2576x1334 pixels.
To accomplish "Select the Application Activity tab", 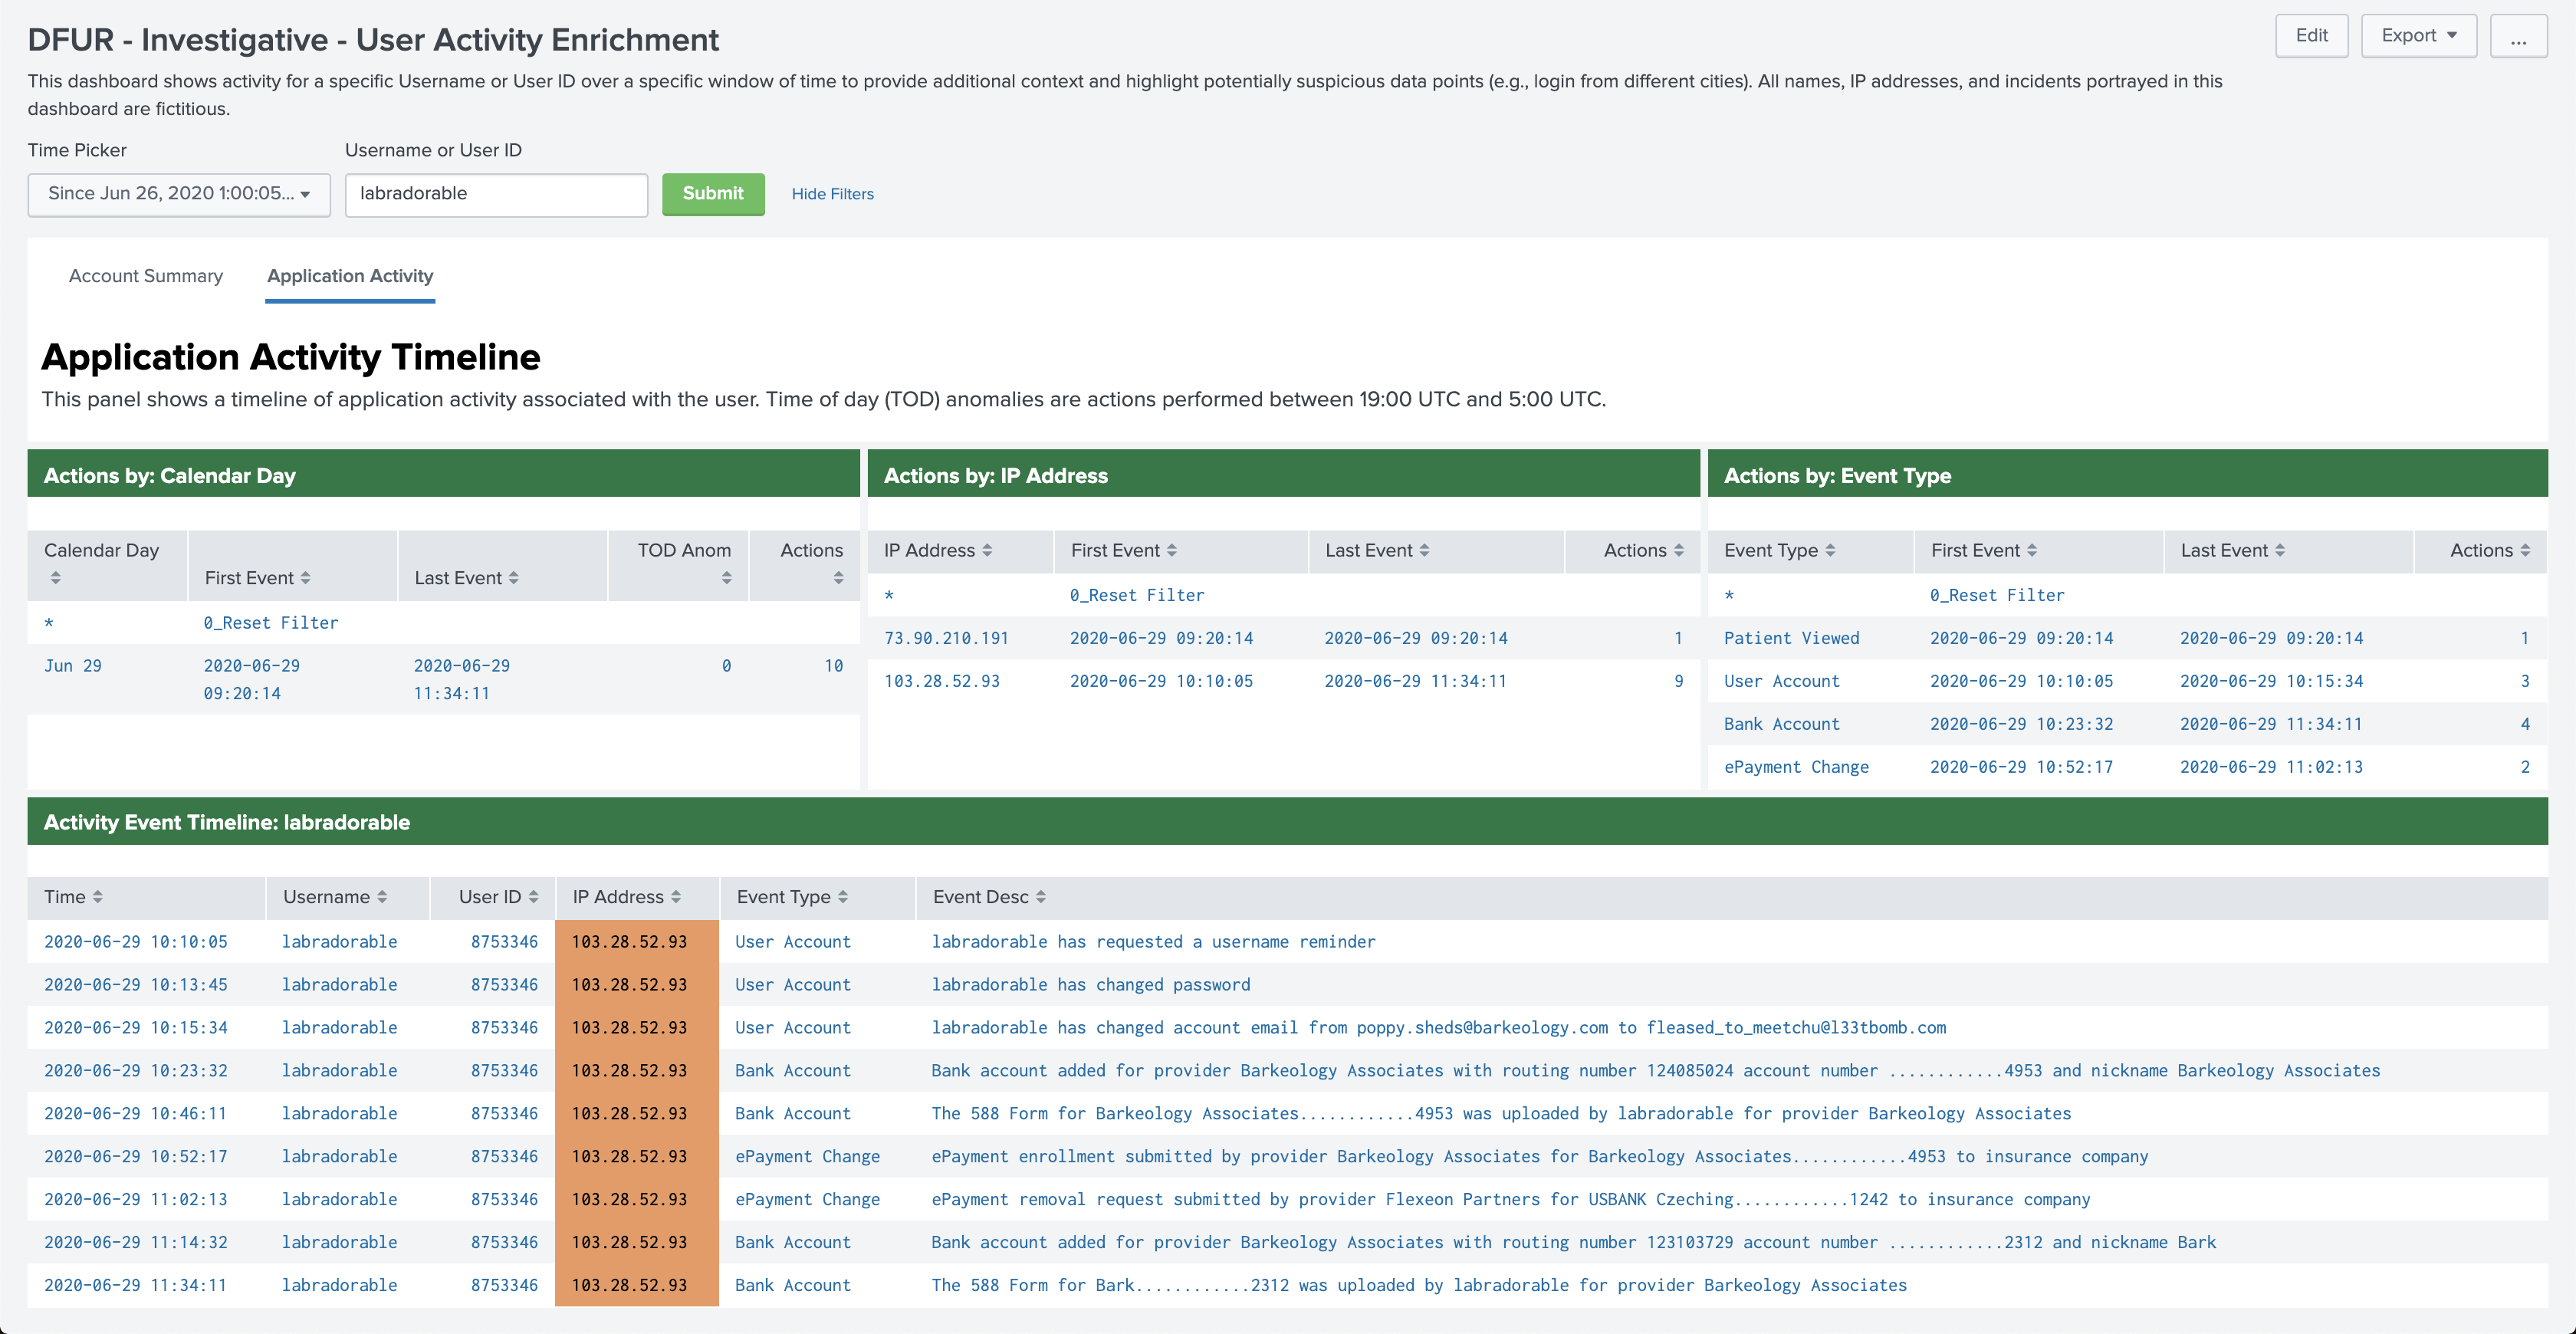I will point(350,276).
